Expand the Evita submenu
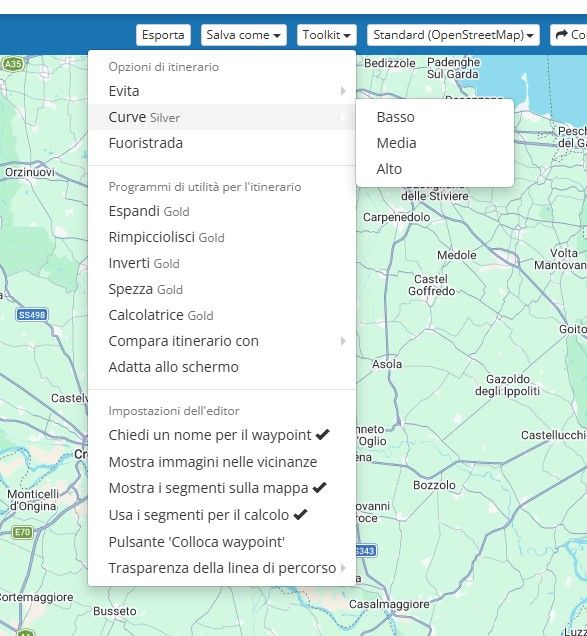This screenshot has height=636, width=587. 222,91
